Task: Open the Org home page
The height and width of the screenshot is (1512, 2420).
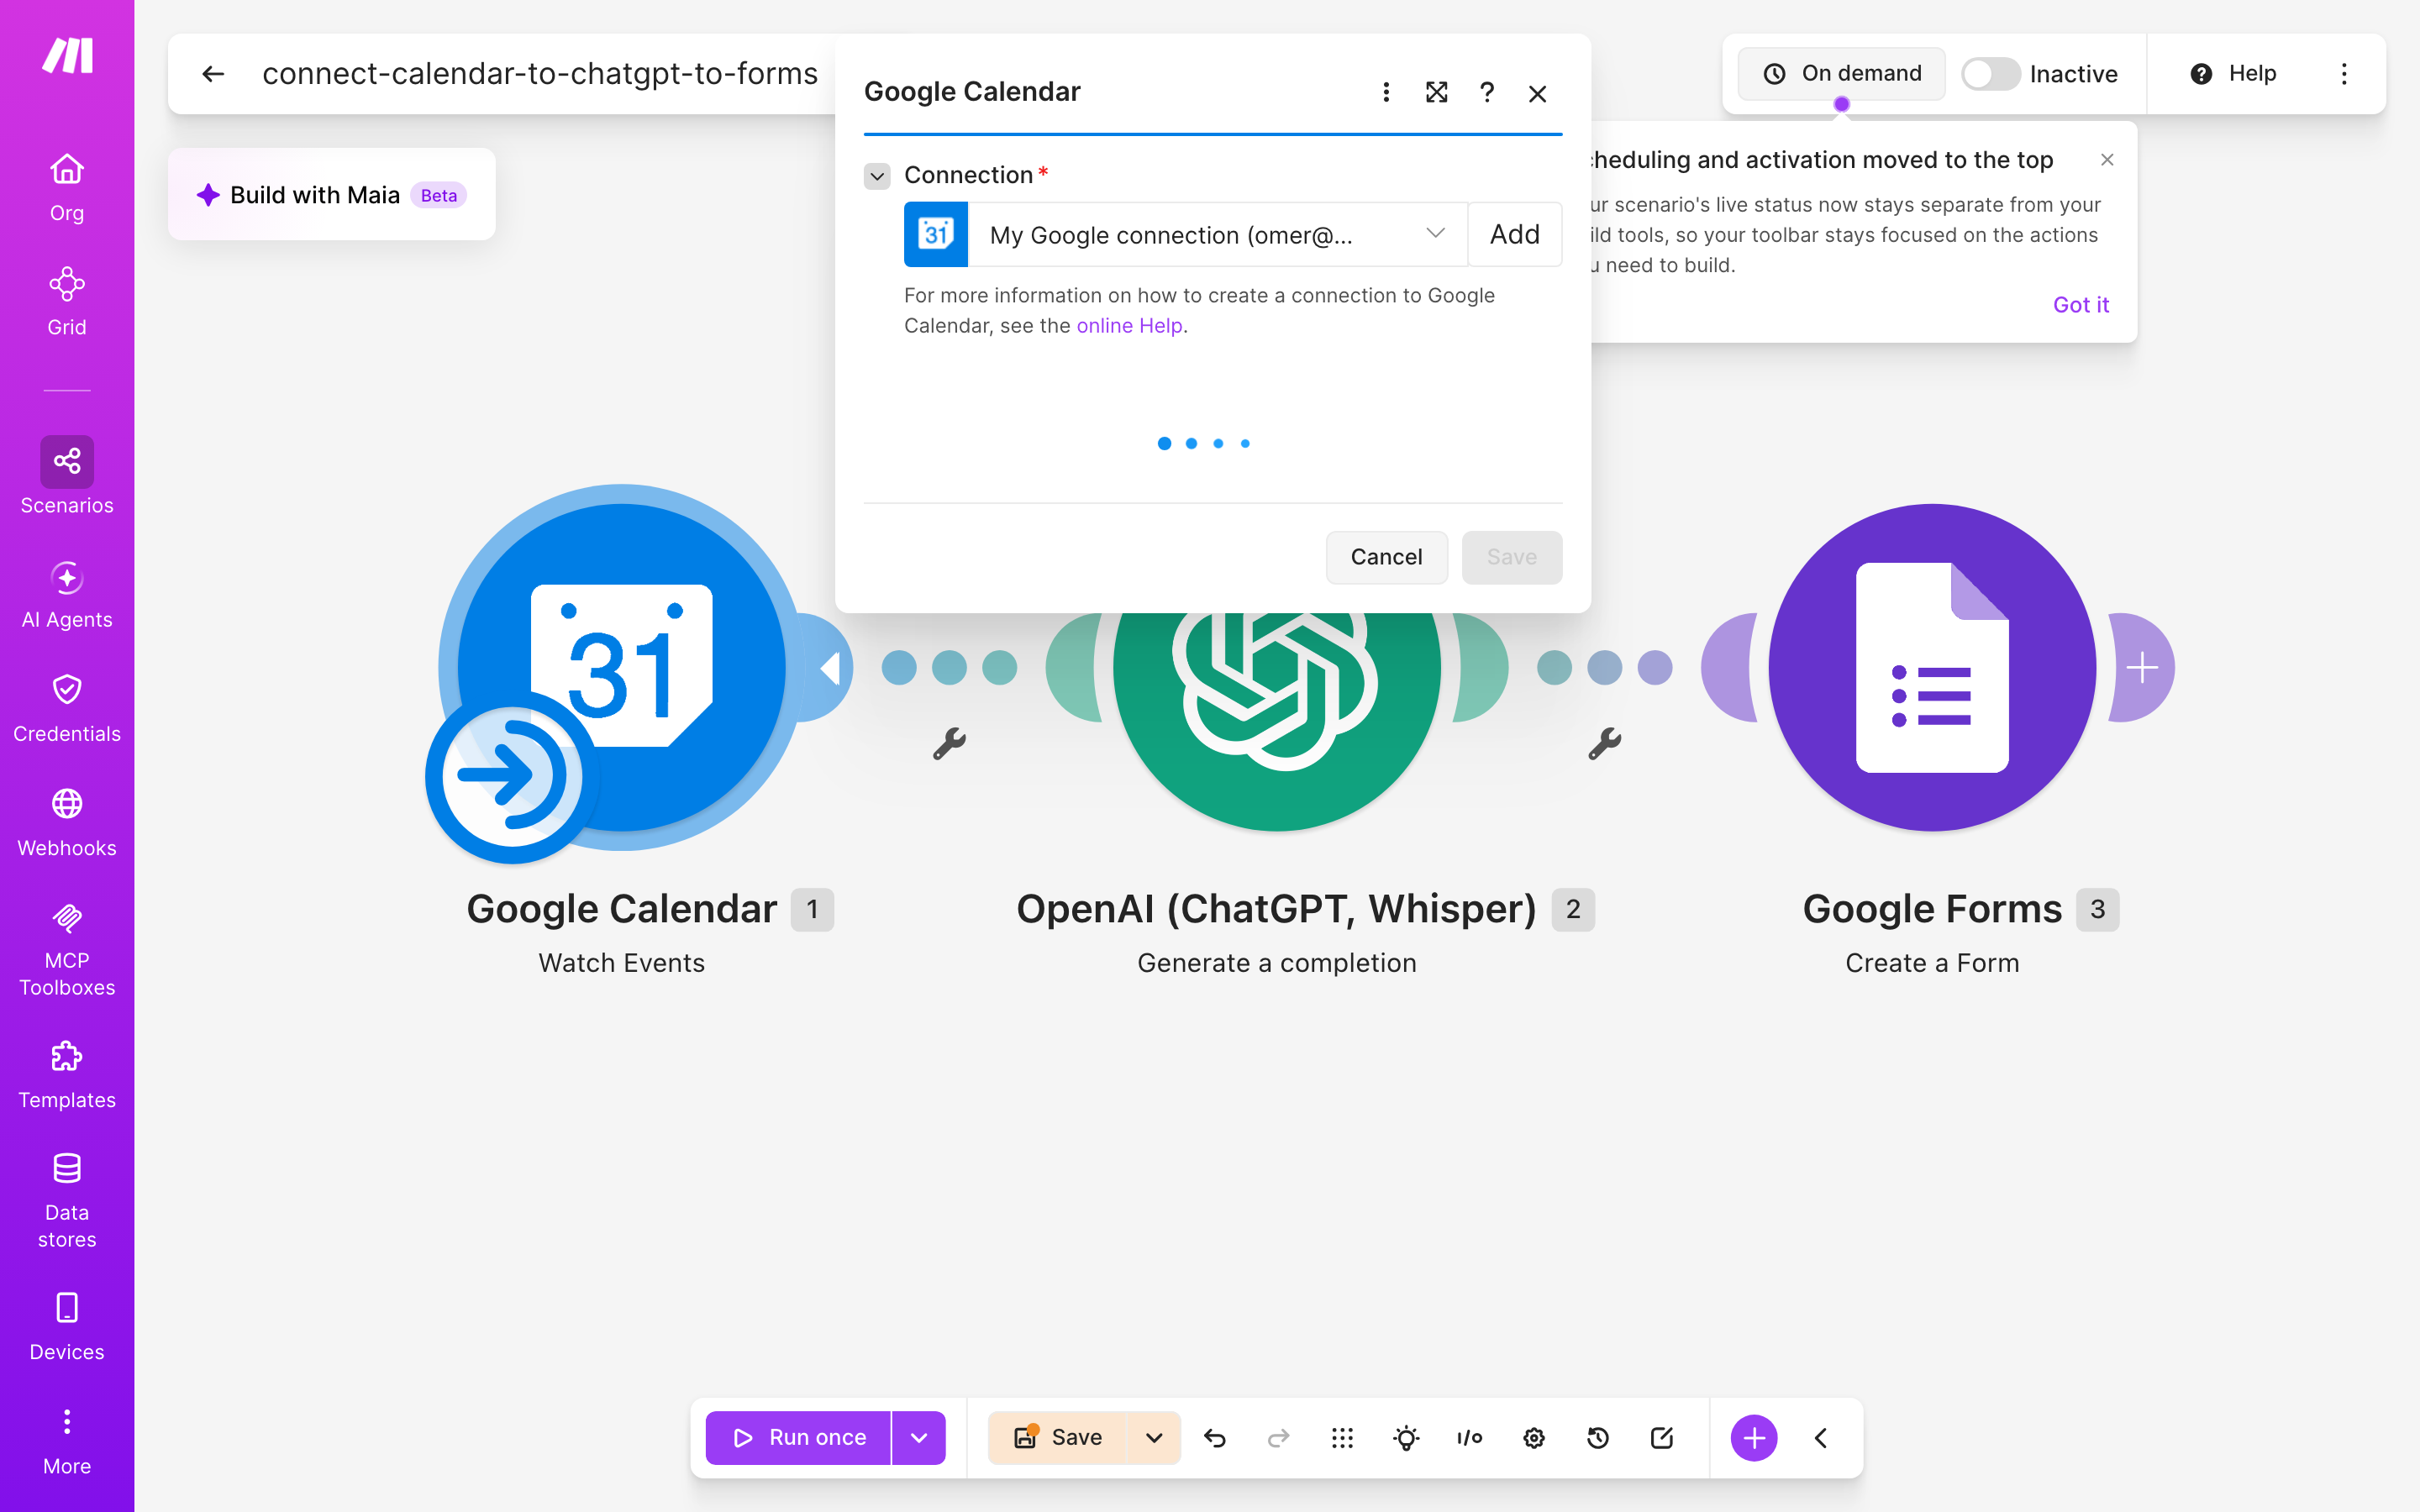Action: pos(67,187)
